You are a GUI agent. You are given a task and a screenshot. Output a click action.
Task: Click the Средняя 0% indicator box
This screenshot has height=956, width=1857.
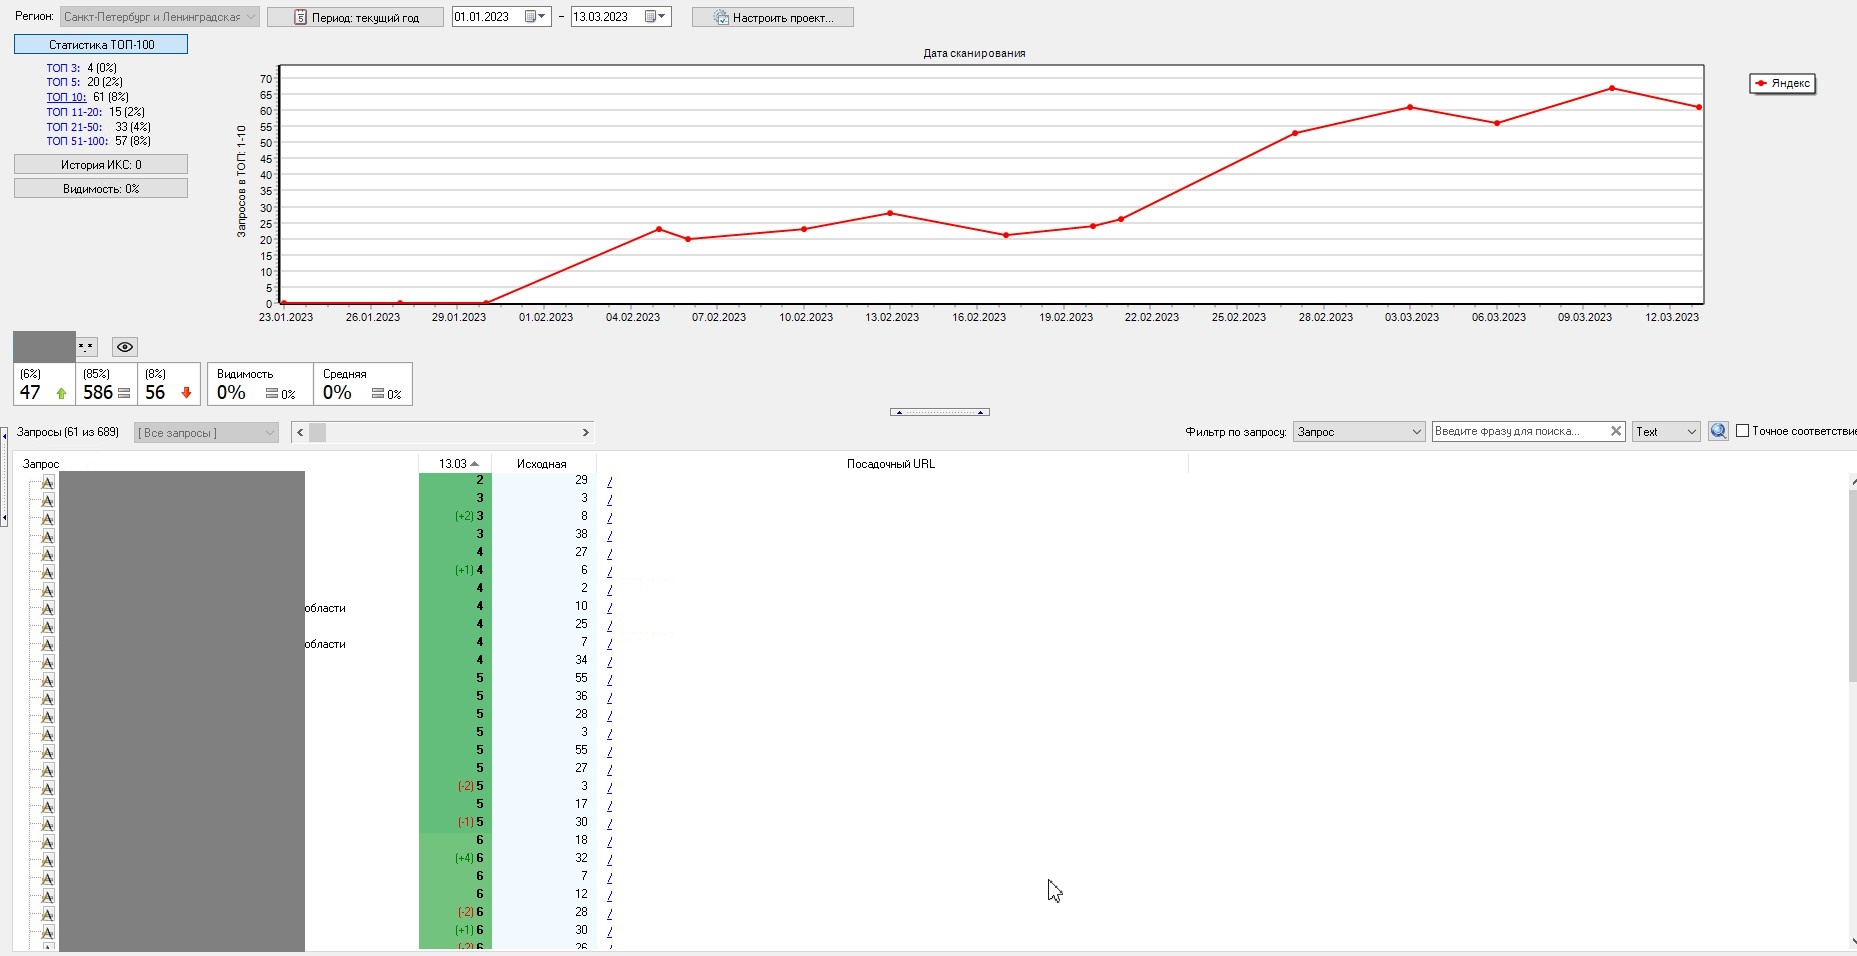pyautogui.click(x=362, y=384)
